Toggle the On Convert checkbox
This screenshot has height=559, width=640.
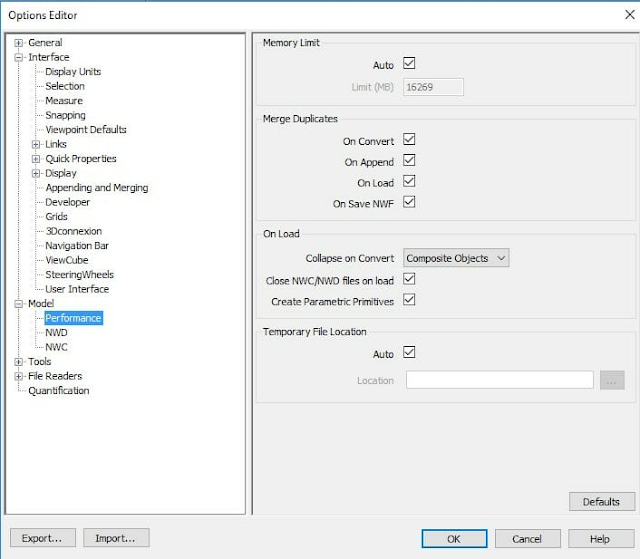click(409, 139)
